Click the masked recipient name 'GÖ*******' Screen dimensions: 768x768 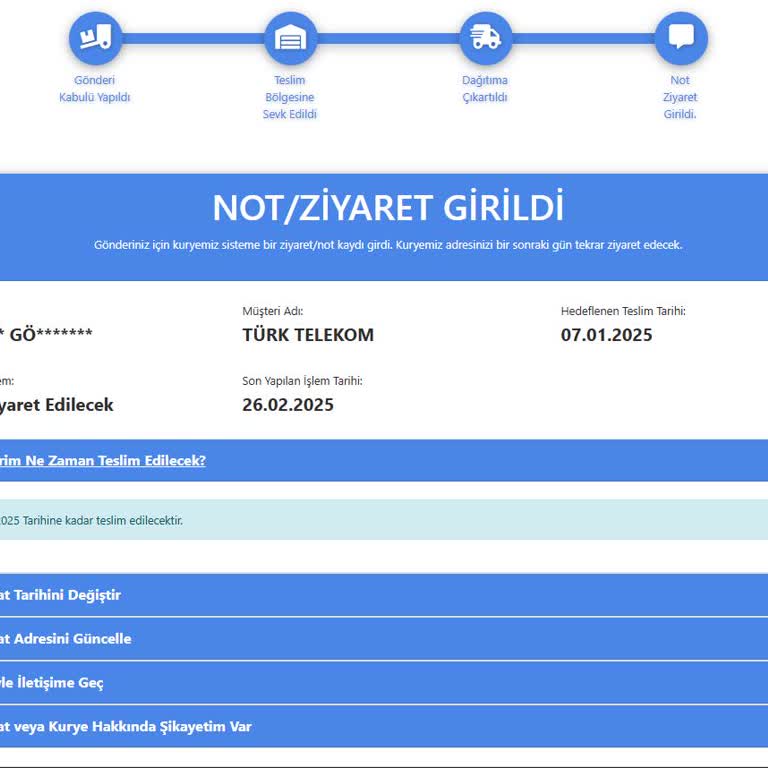point(51,335)
